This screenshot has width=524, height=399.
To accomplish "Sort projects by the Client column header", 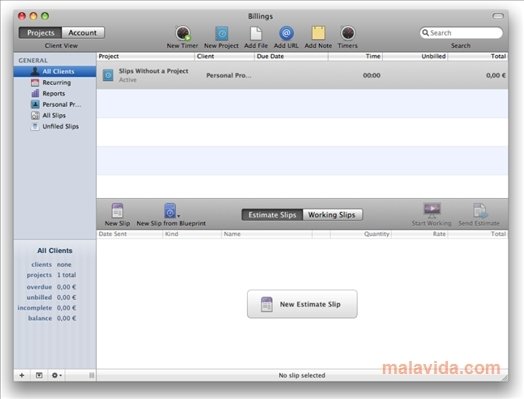I will (224, 56).
